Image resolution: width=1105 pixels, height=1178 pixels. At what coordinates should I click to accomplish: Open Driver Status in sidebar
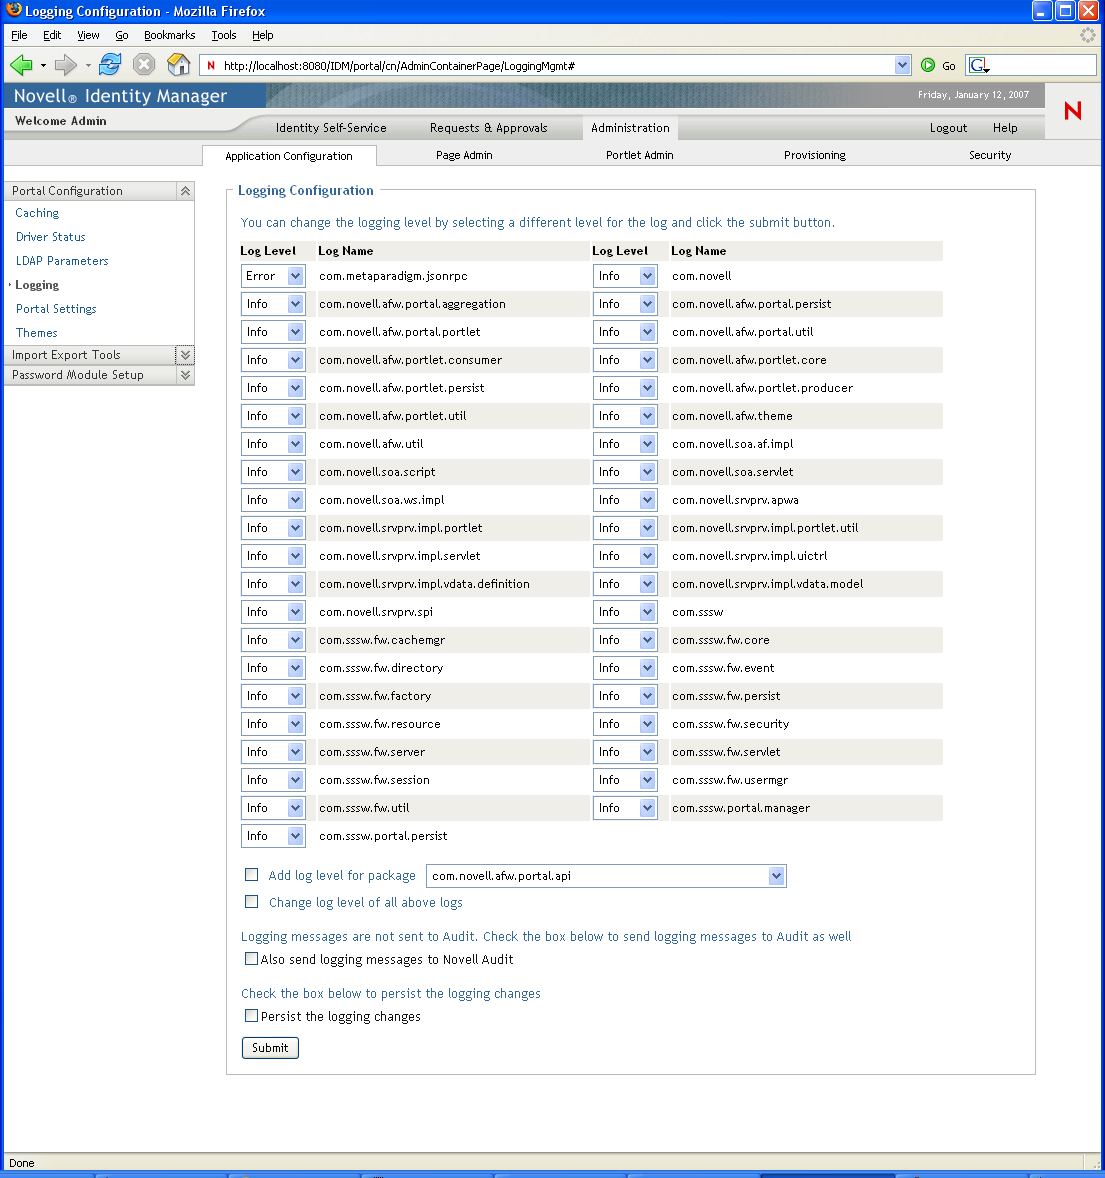tap(50, 237)
